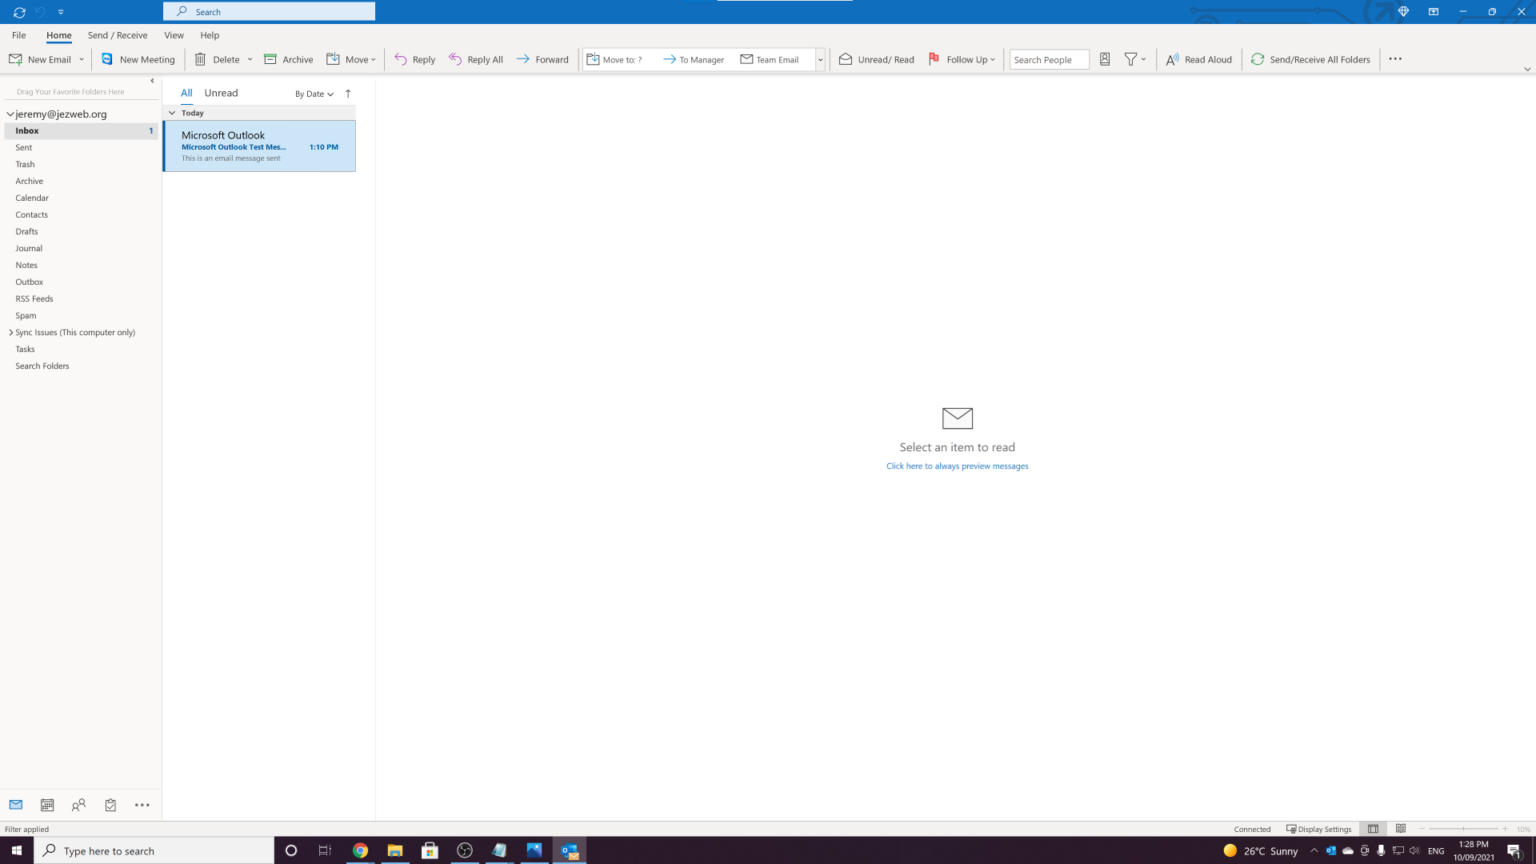Adjust the zoom slider
Viewport: 1536px width, 864px height.
point(1464,829)
